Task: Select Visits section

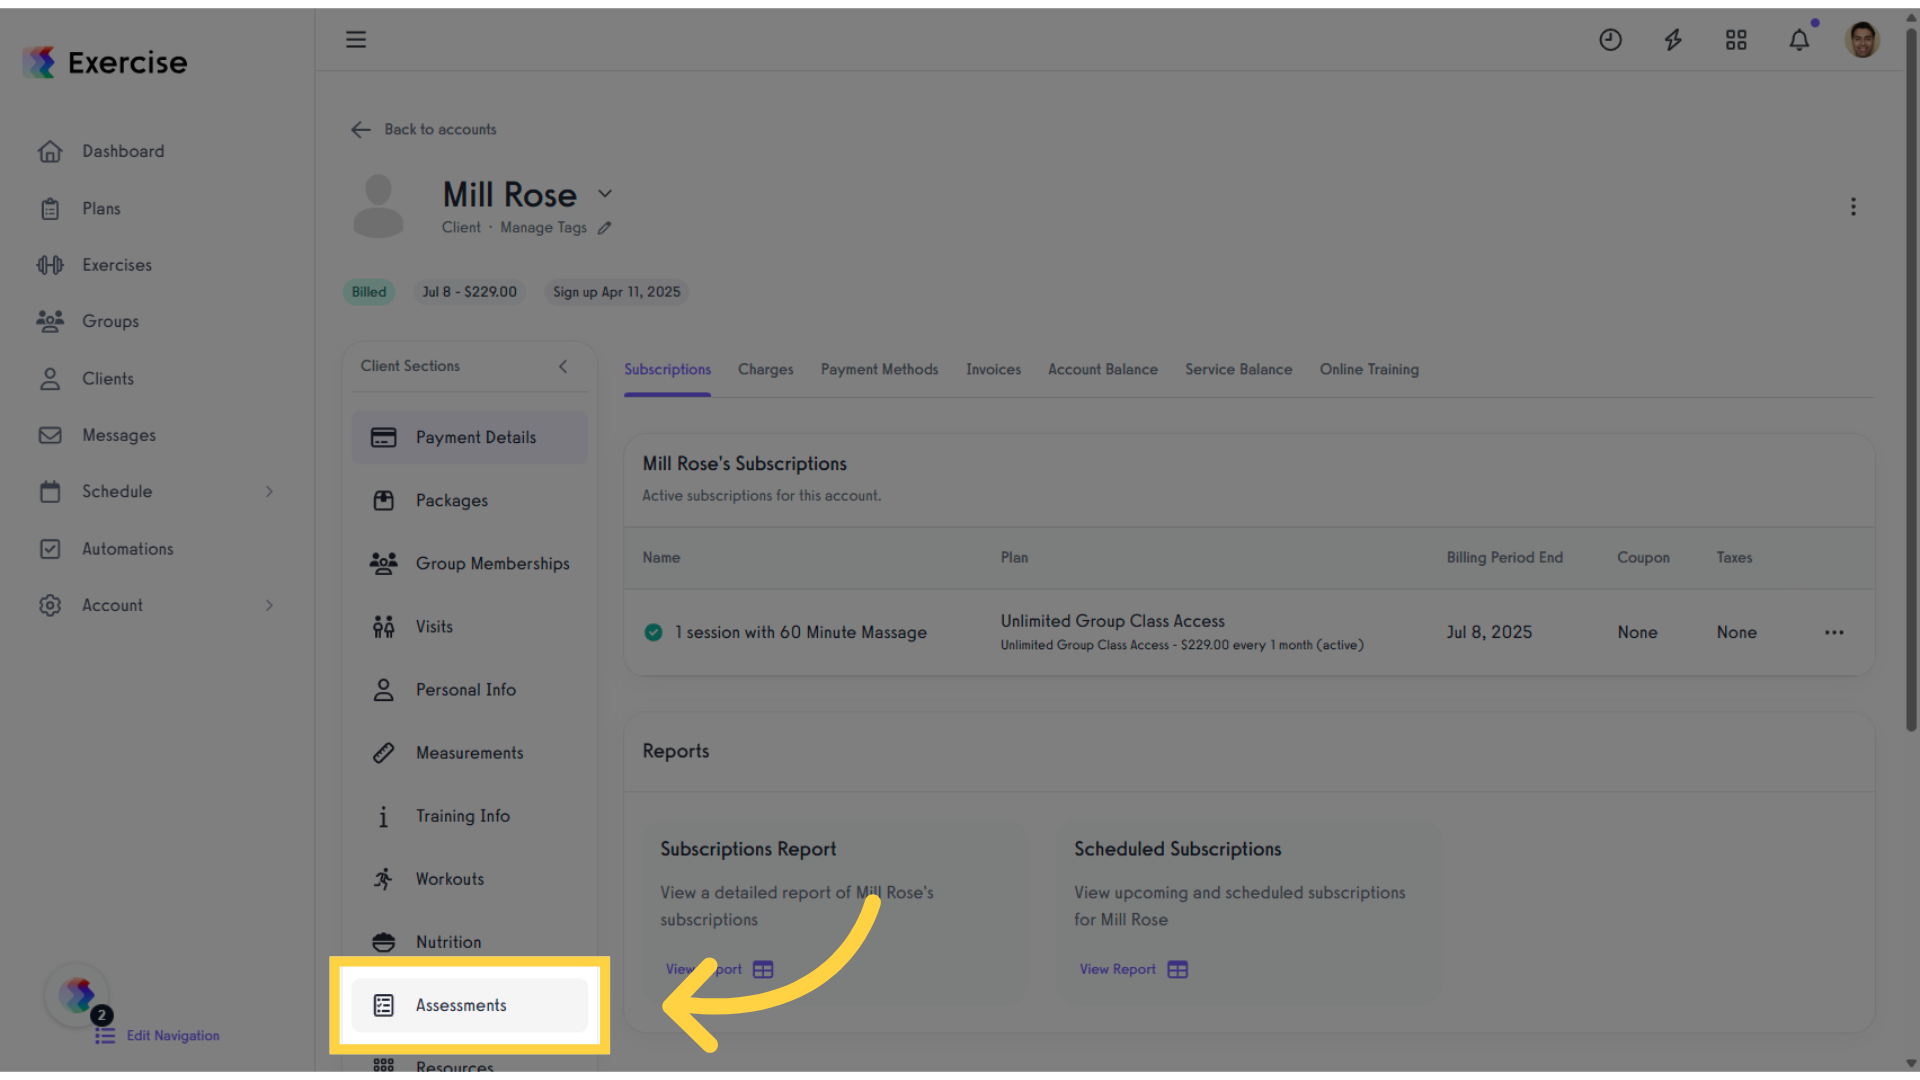Action: [x=470, y=627]
